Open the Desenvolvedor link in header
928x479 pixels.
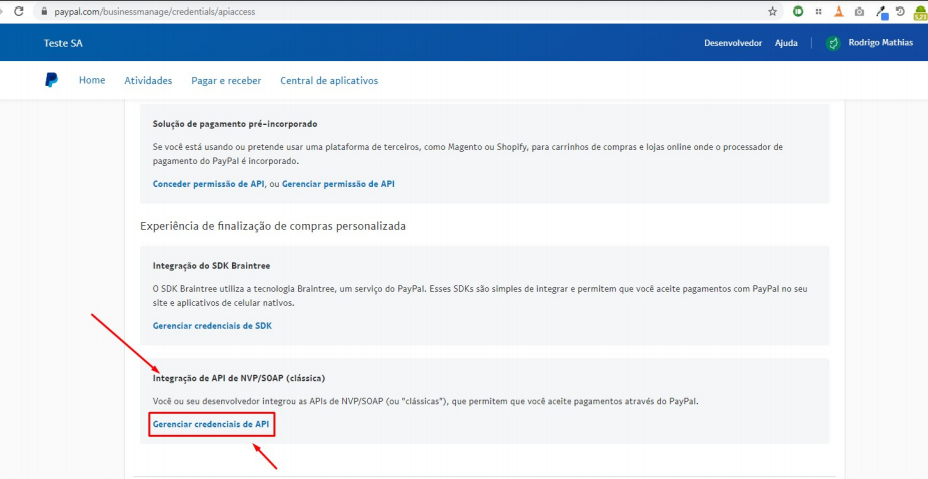pos(733,43)
